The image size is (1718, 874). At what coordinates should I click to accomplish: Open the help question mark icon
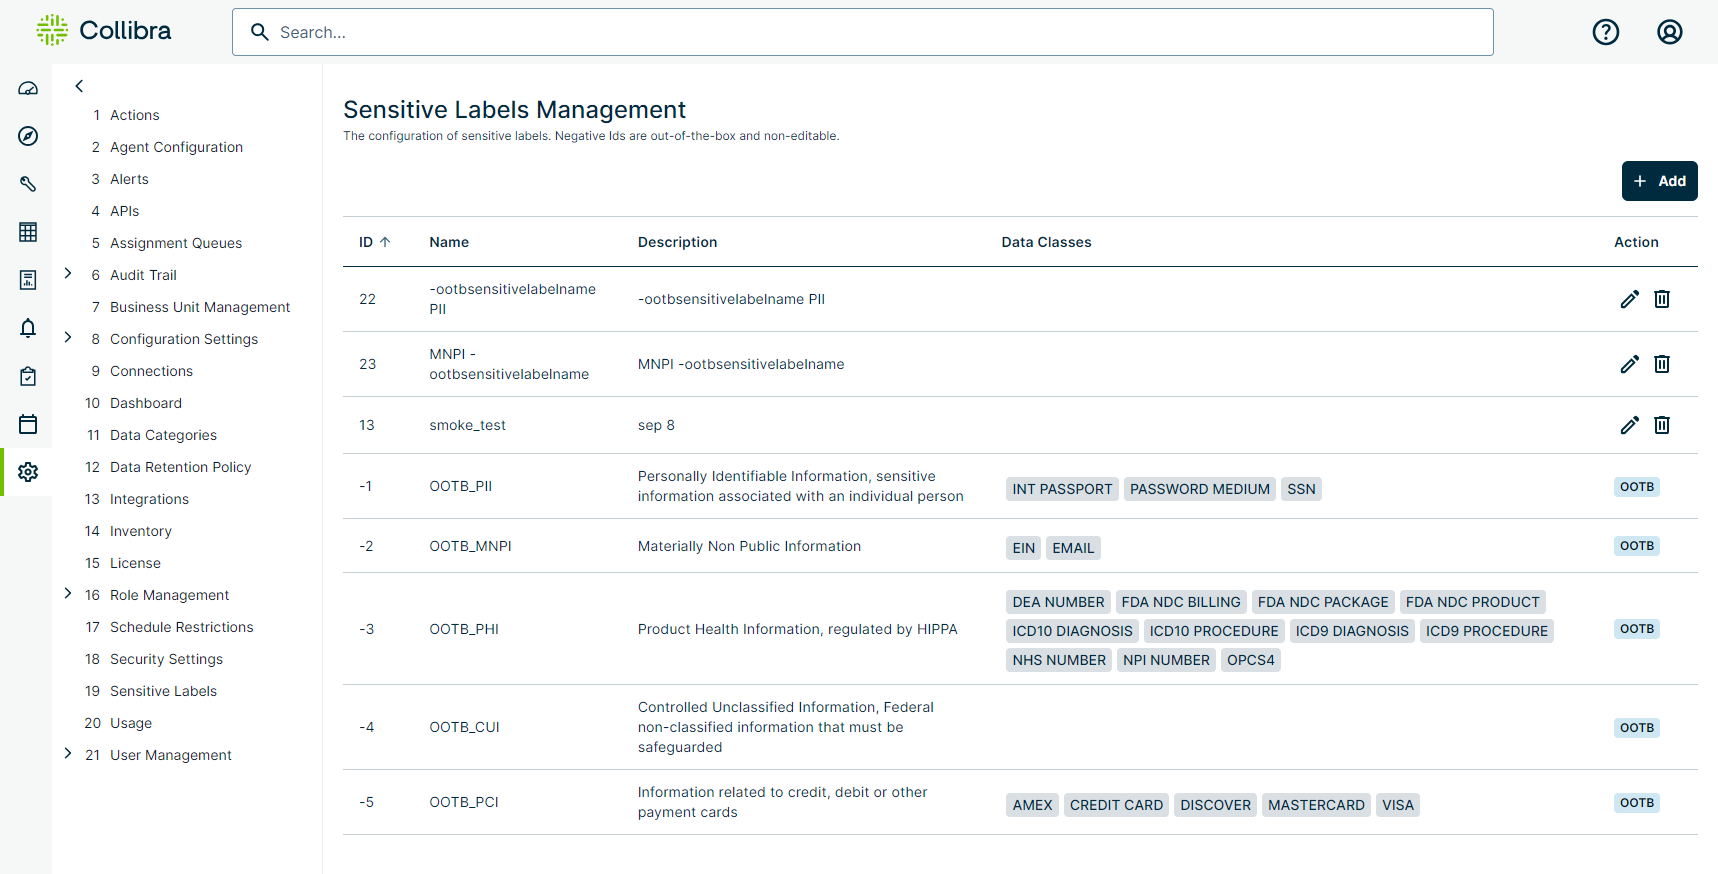point(1605,32)
